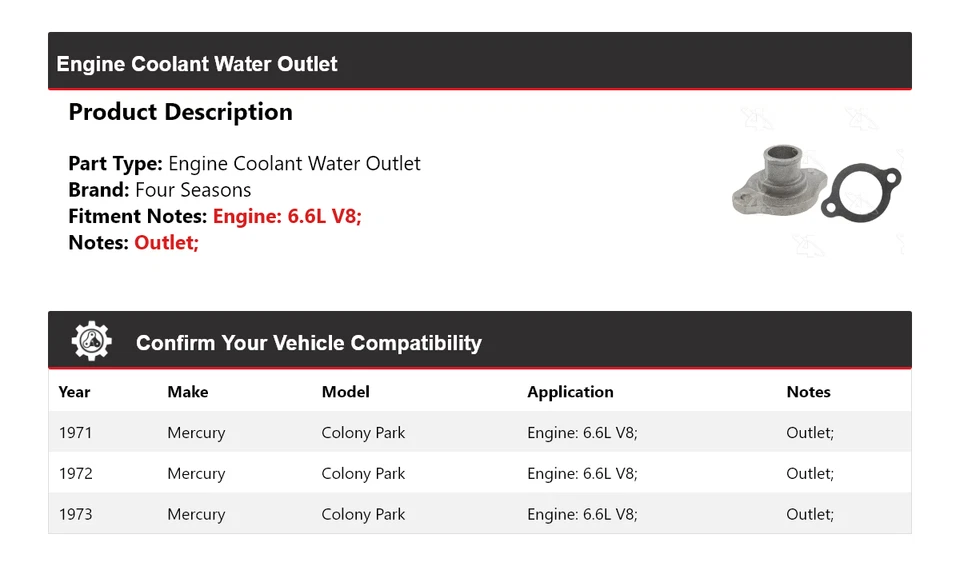Open the water outlet product image
Viewport: 960px width, 566px height.
point(816,182)
